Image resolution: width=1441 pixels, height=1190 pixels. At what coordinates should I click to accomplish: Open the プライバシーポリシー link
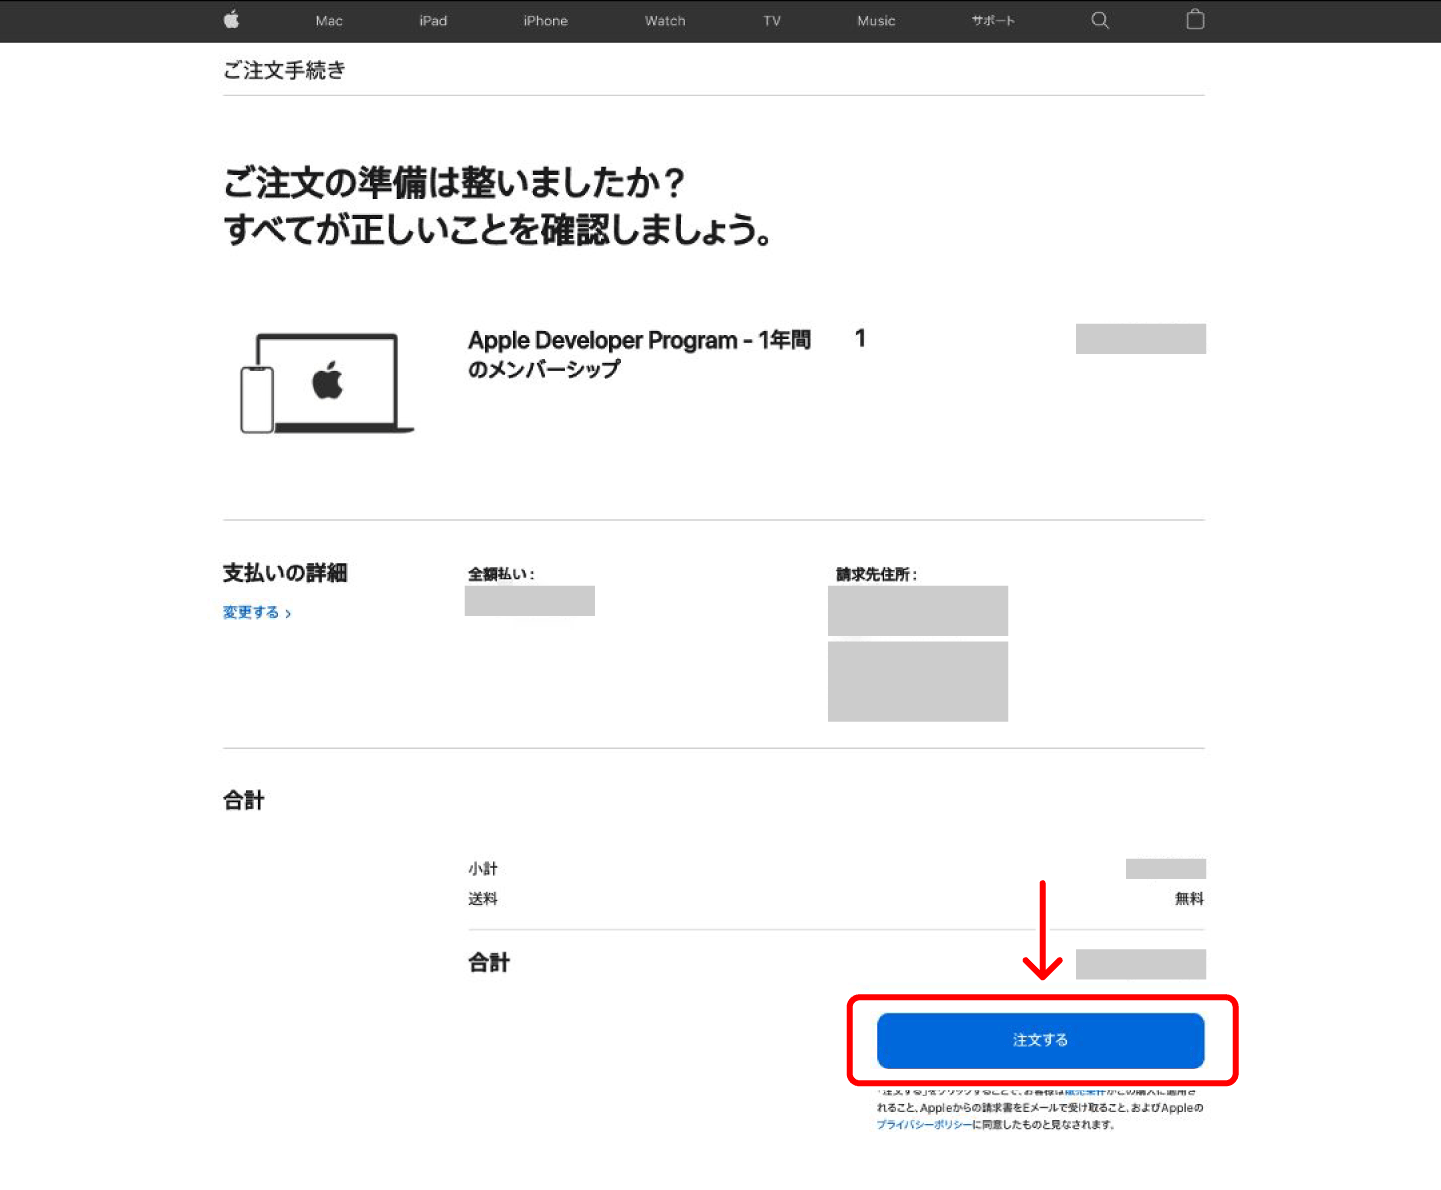pyautogui.click(x=923, y=1125)
